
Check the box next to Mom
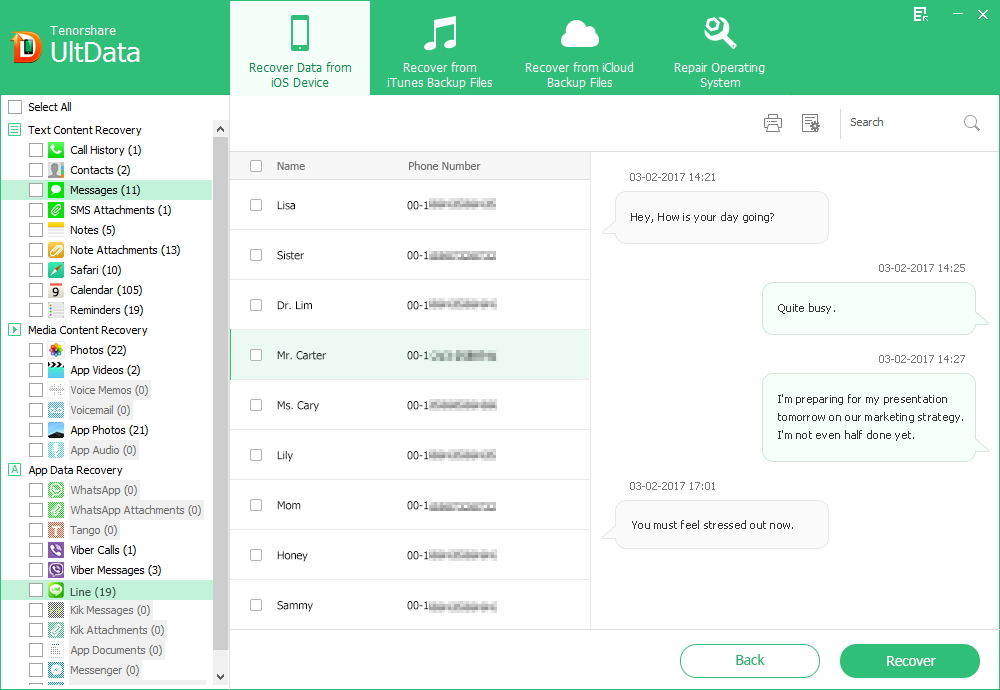[x=256, y=504]
